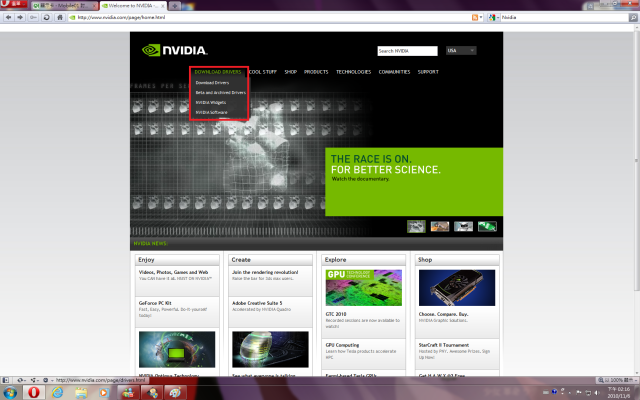Launch Internet Explorer from taskbar

[x=58, y=393]
